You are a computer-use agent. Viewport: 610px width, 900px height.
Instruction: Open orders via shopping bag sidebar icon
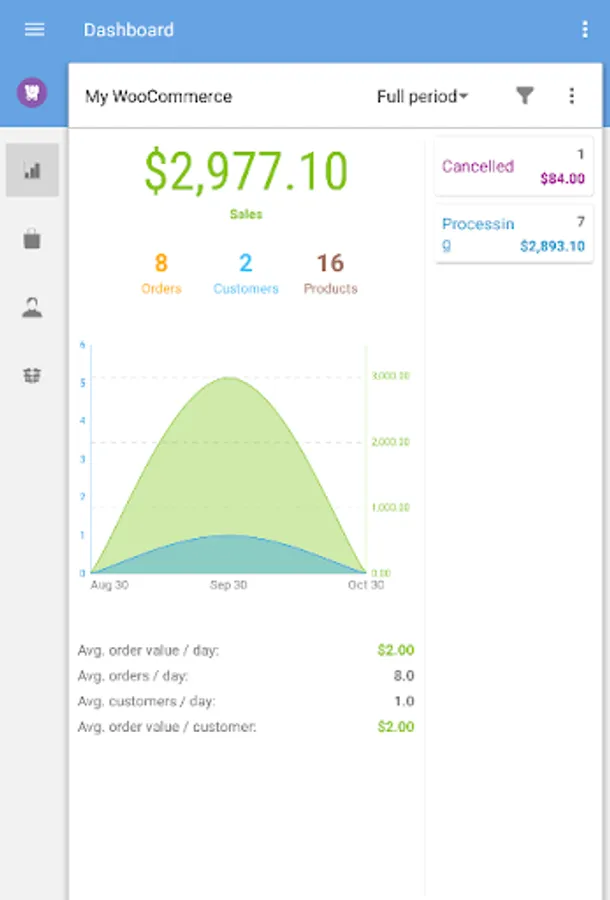32,239
